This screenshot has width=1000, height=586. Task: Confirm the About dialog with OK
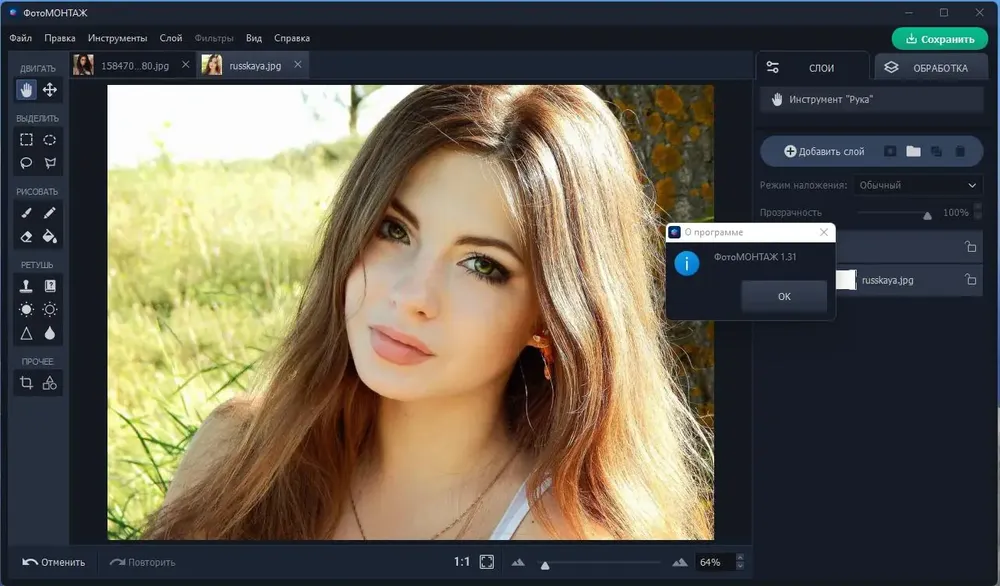click(x=784, y=297)
